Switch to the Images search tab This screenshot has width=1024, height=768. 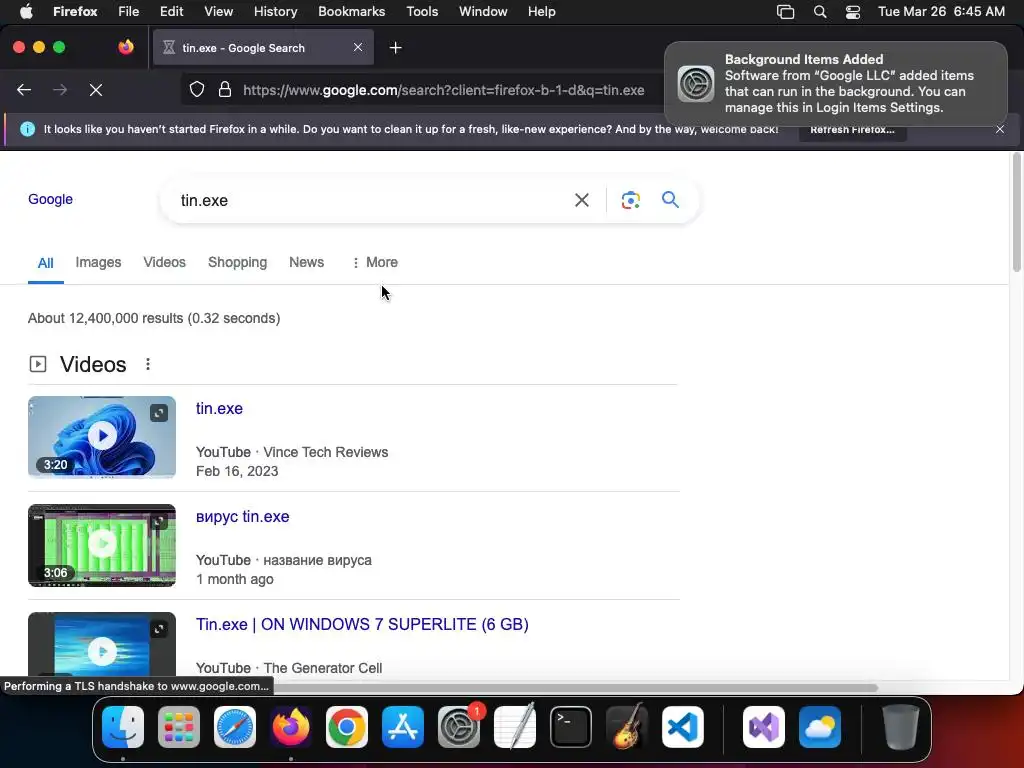coord(98,263)
